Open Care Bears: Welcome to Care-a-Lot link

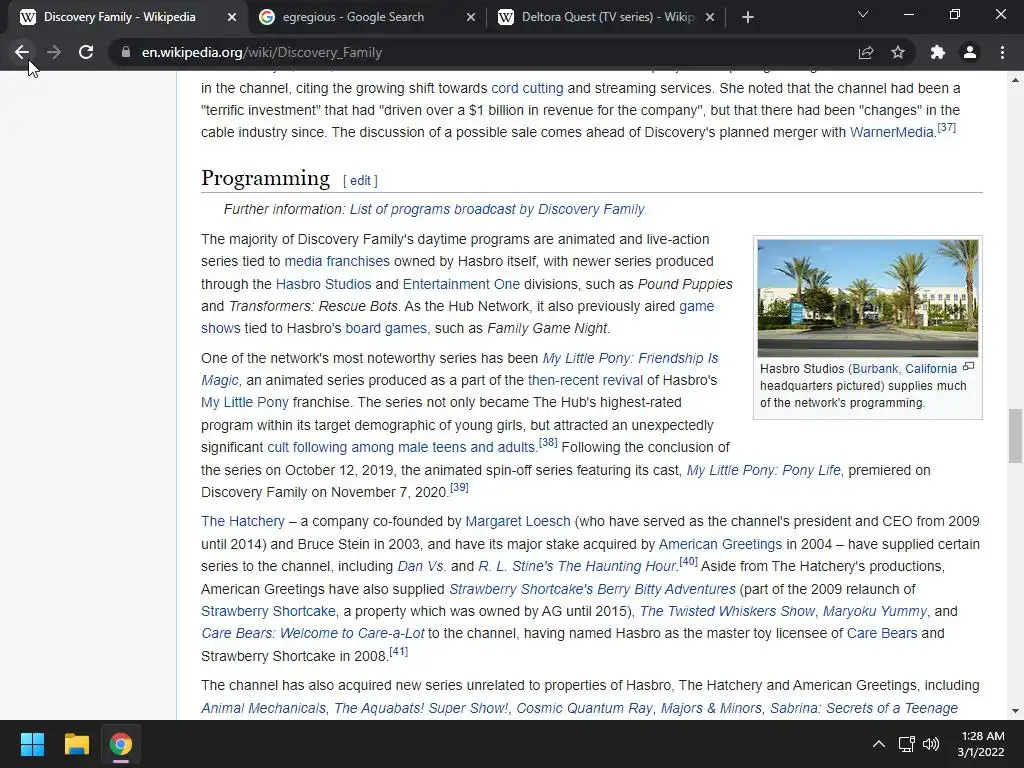[x=313, y=633]
